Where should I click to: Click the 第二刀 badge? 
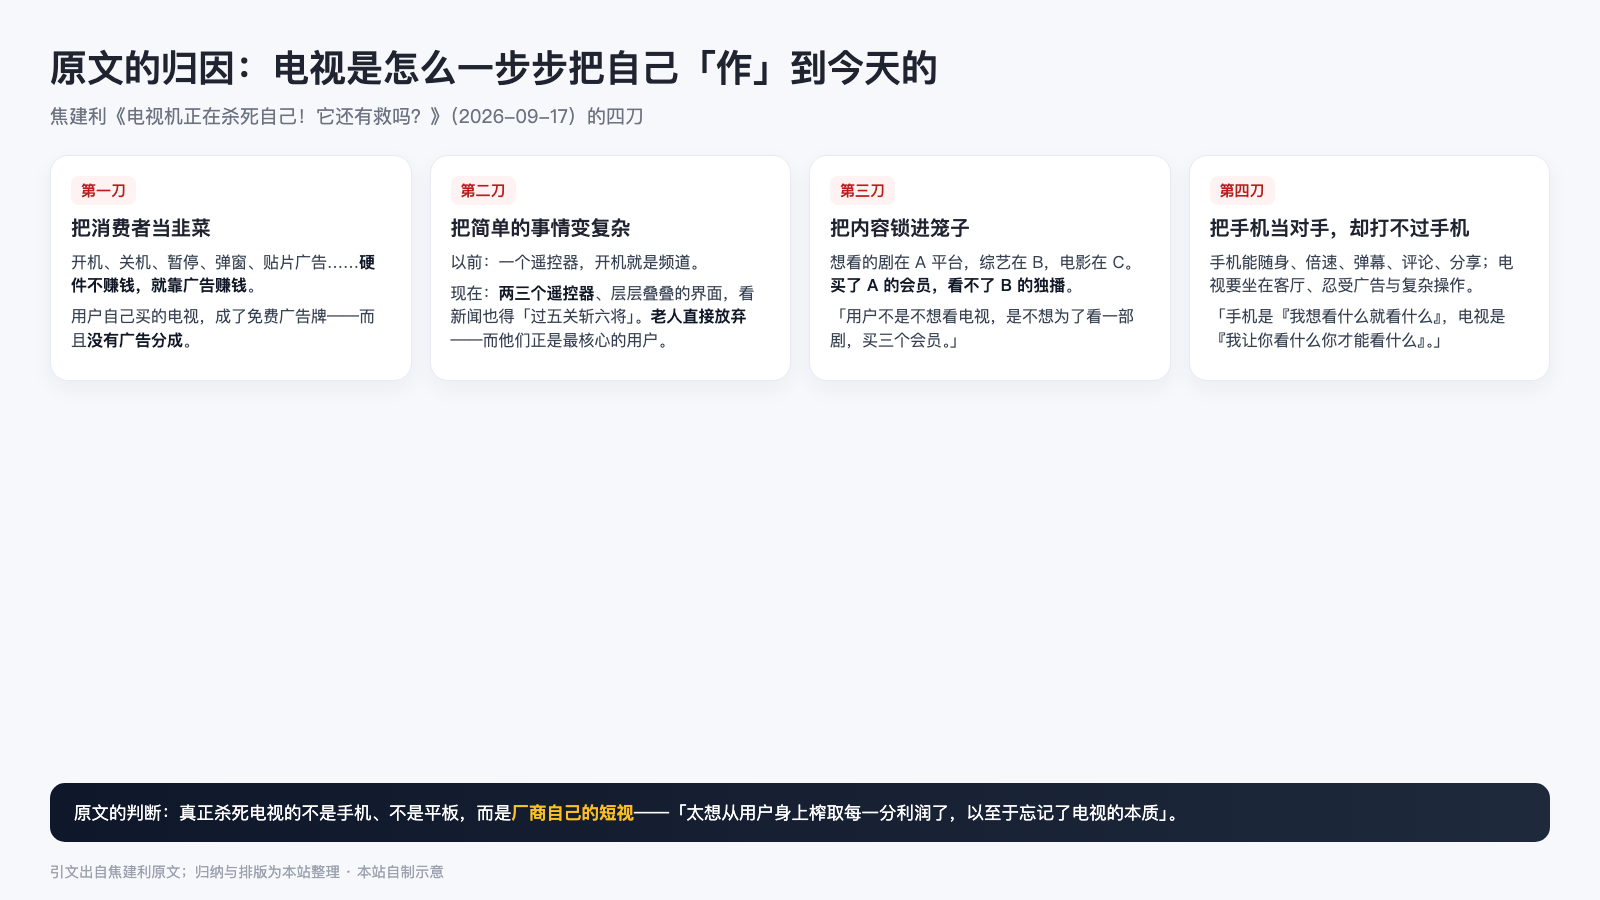(483, 190)
